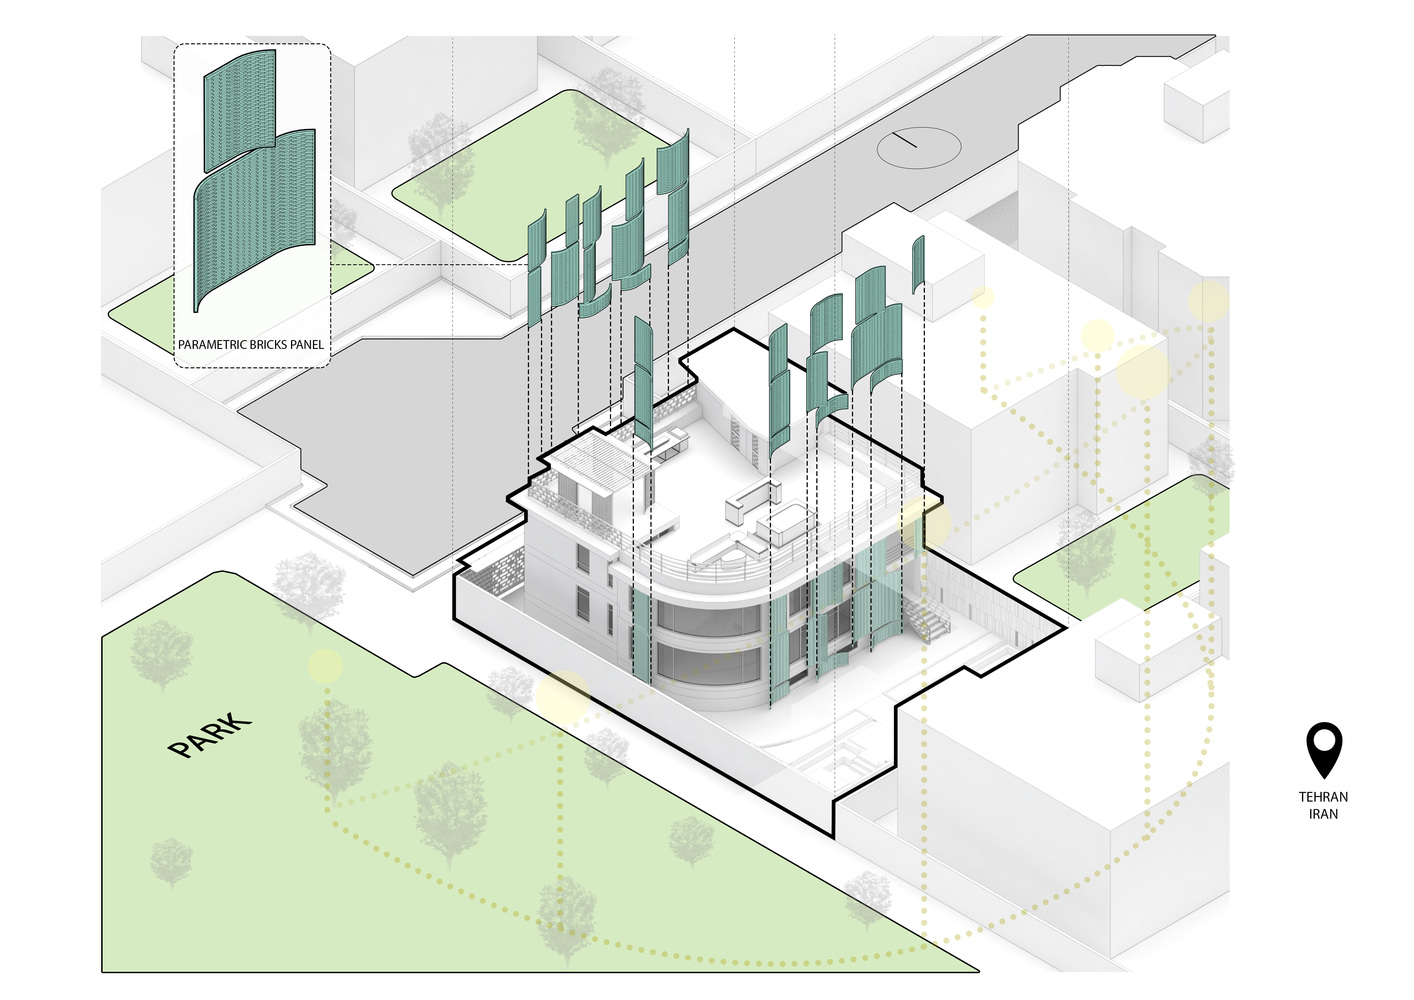The image size is (1414, 1000).
Task: Select the large lower brick panel in the inset box
Action: tap(256, 218)
